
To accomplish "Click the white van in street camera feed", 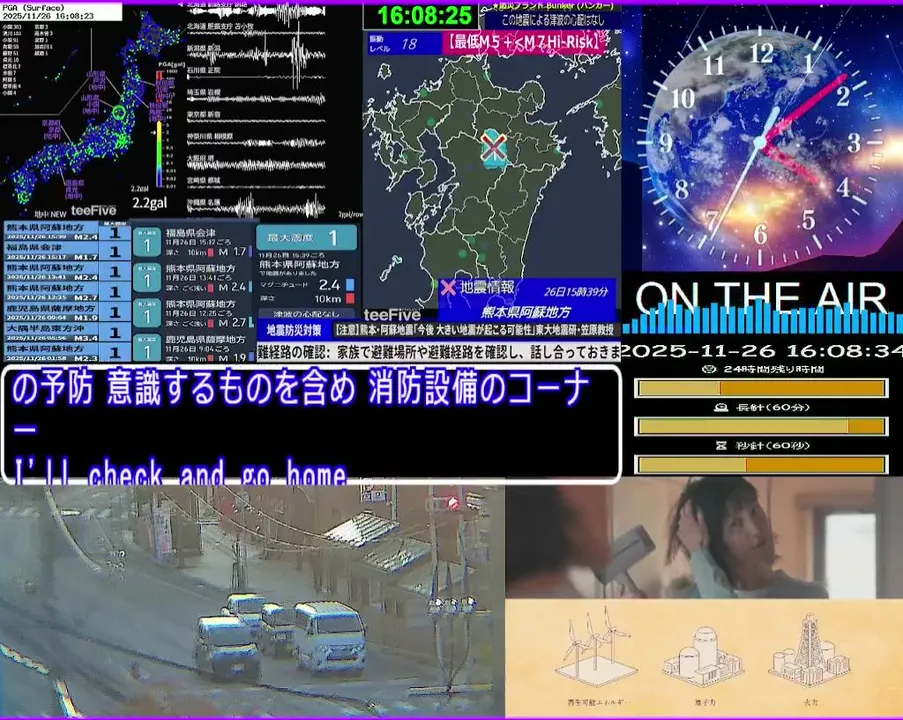I will point(329,637).
